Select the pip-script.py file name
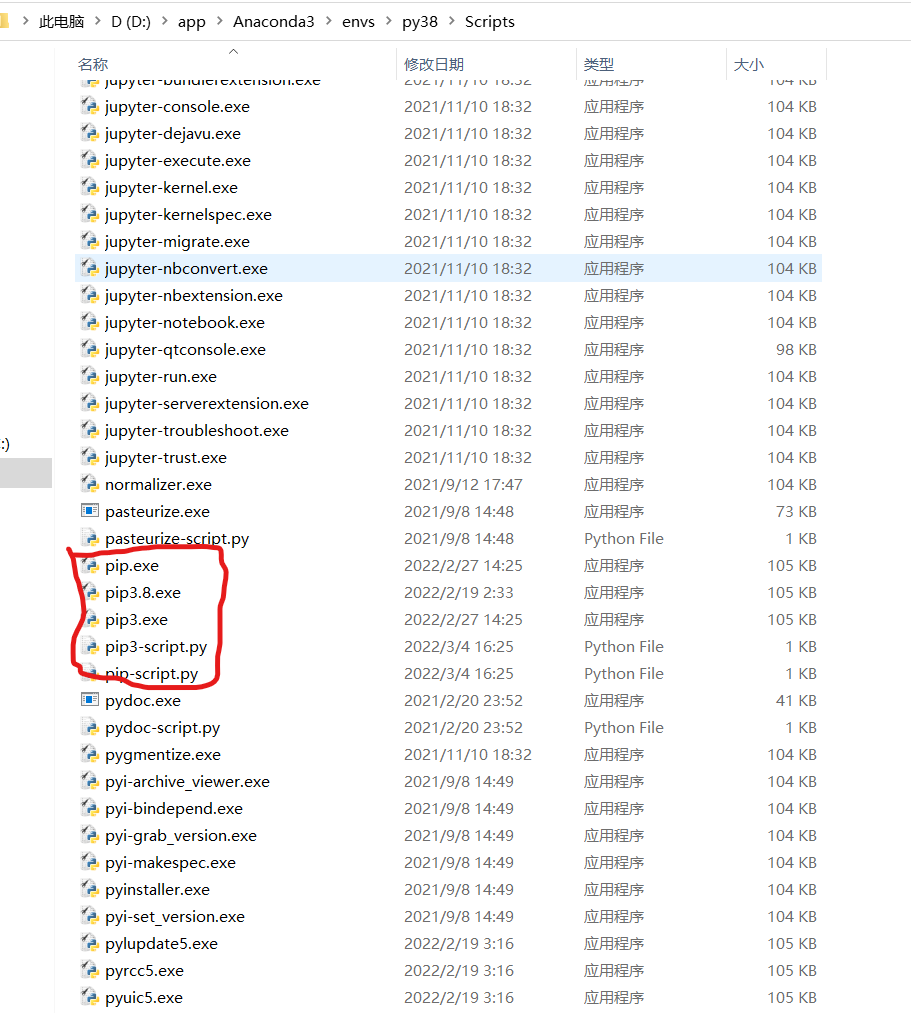Image resolution: width=911 pixels, height=1013 pixels. tap(152, 674)
